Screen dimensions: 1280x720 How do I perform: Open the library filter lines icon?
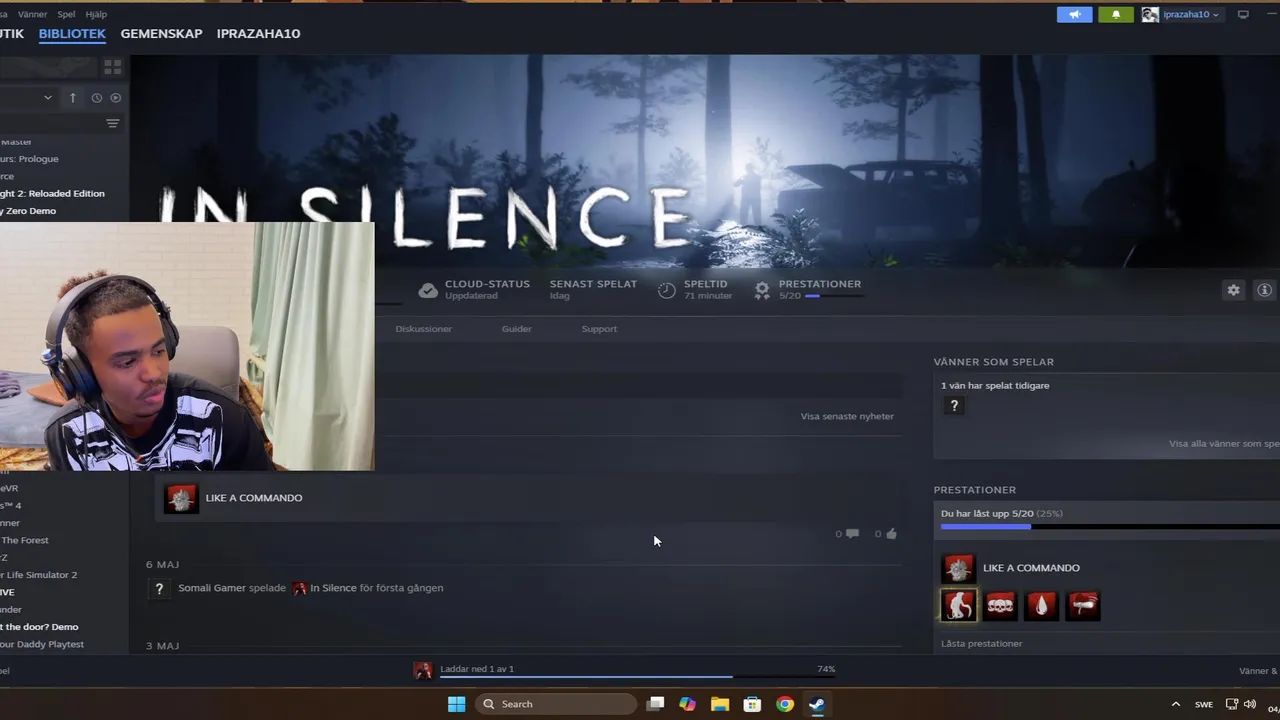click(113, 124)
